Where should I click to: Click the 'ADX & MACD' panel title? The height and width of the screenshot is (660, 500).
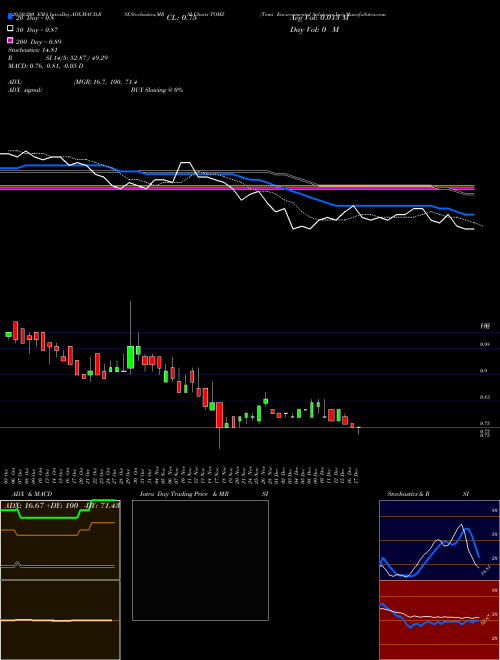coord(32,494)
